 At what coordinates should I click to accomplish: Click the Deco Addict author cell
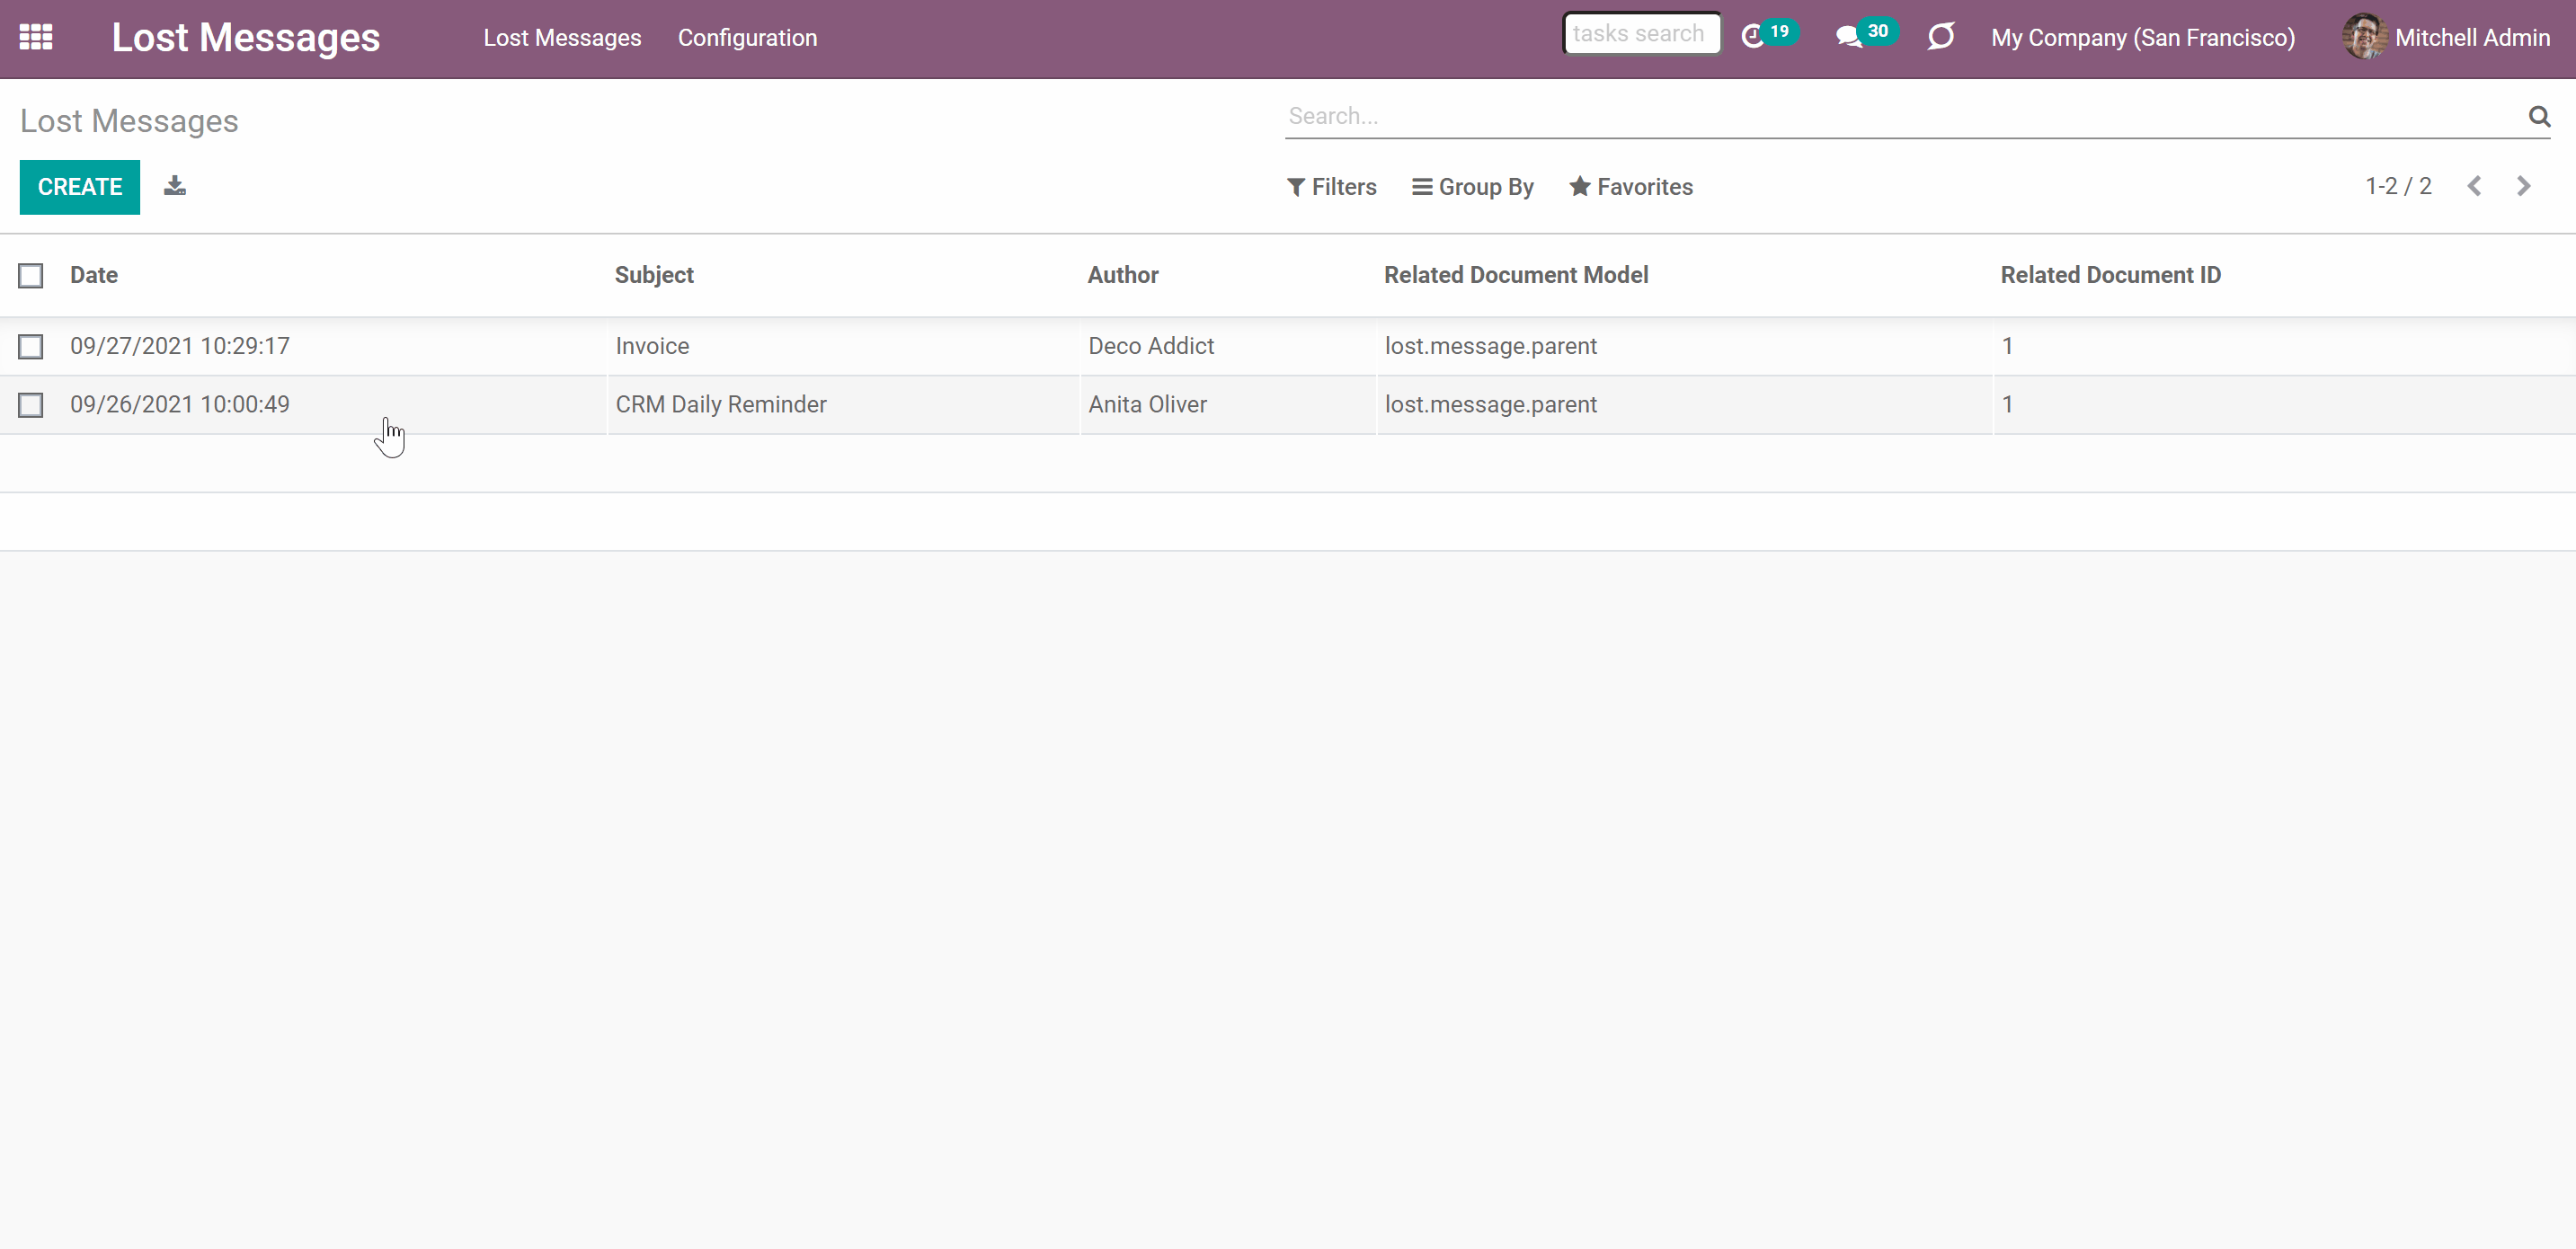click(1151, 346)
